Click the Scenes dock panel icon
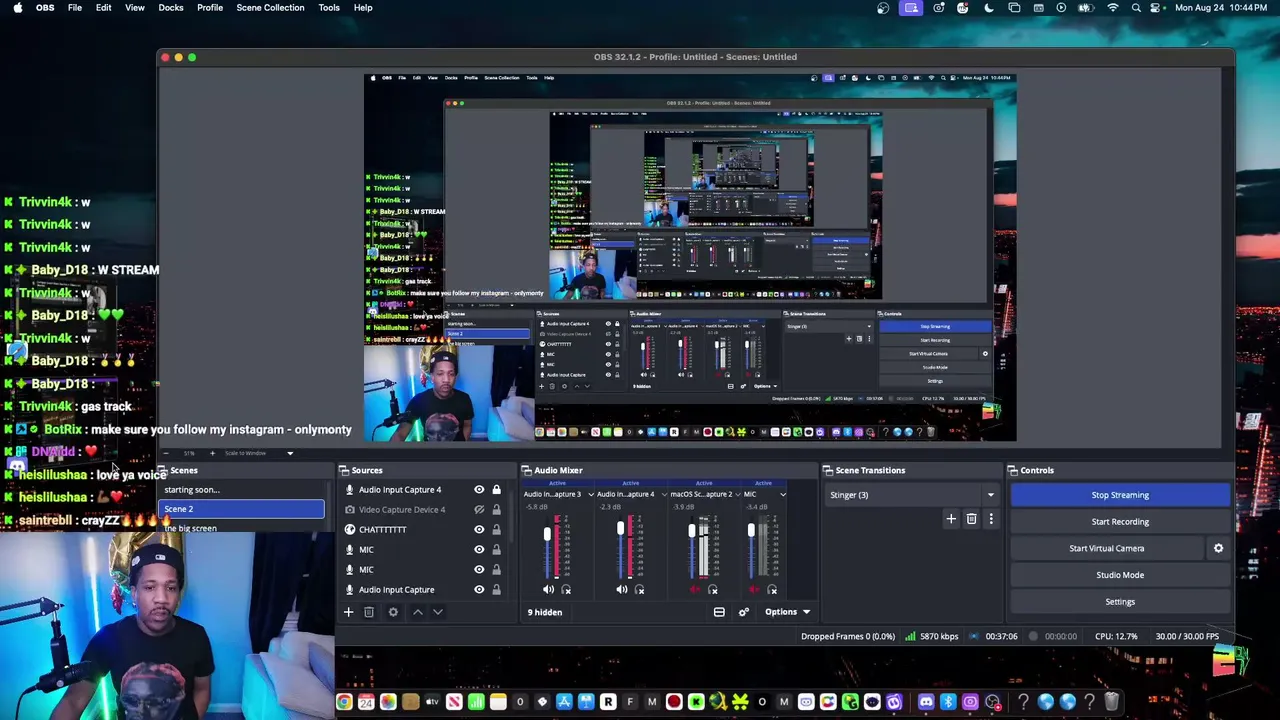 (163, 470)
